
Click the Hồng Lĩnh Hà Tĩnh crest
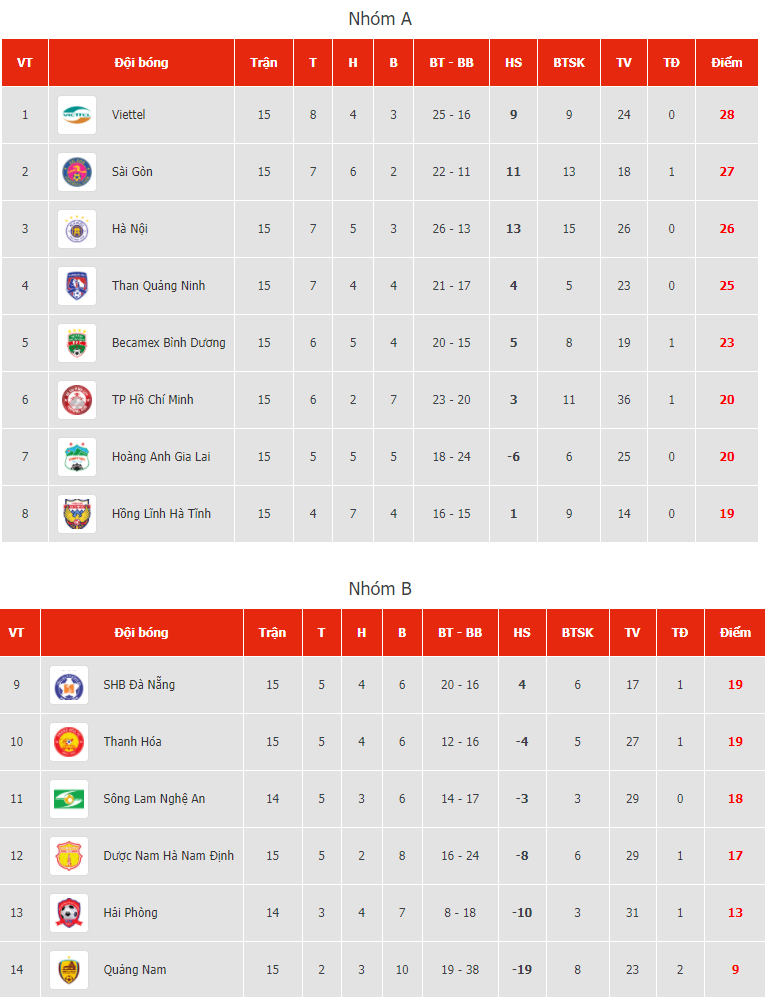pyautogui.click(x=77, y=514)
